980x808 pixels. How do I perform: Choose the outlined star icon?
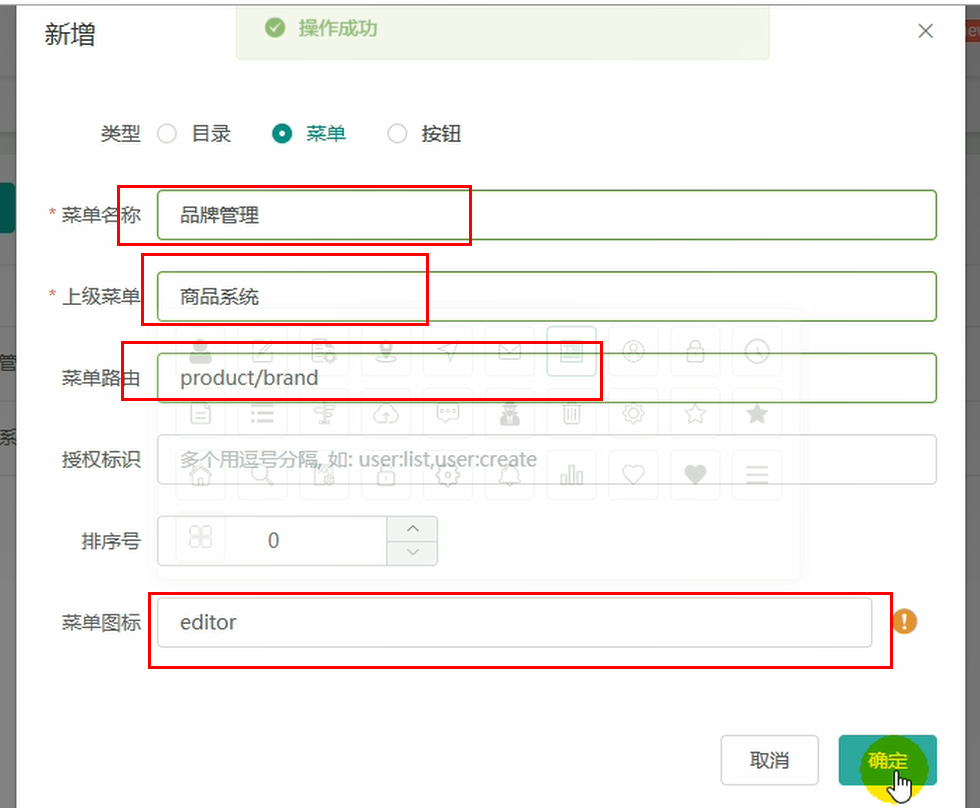click(695, 413)
